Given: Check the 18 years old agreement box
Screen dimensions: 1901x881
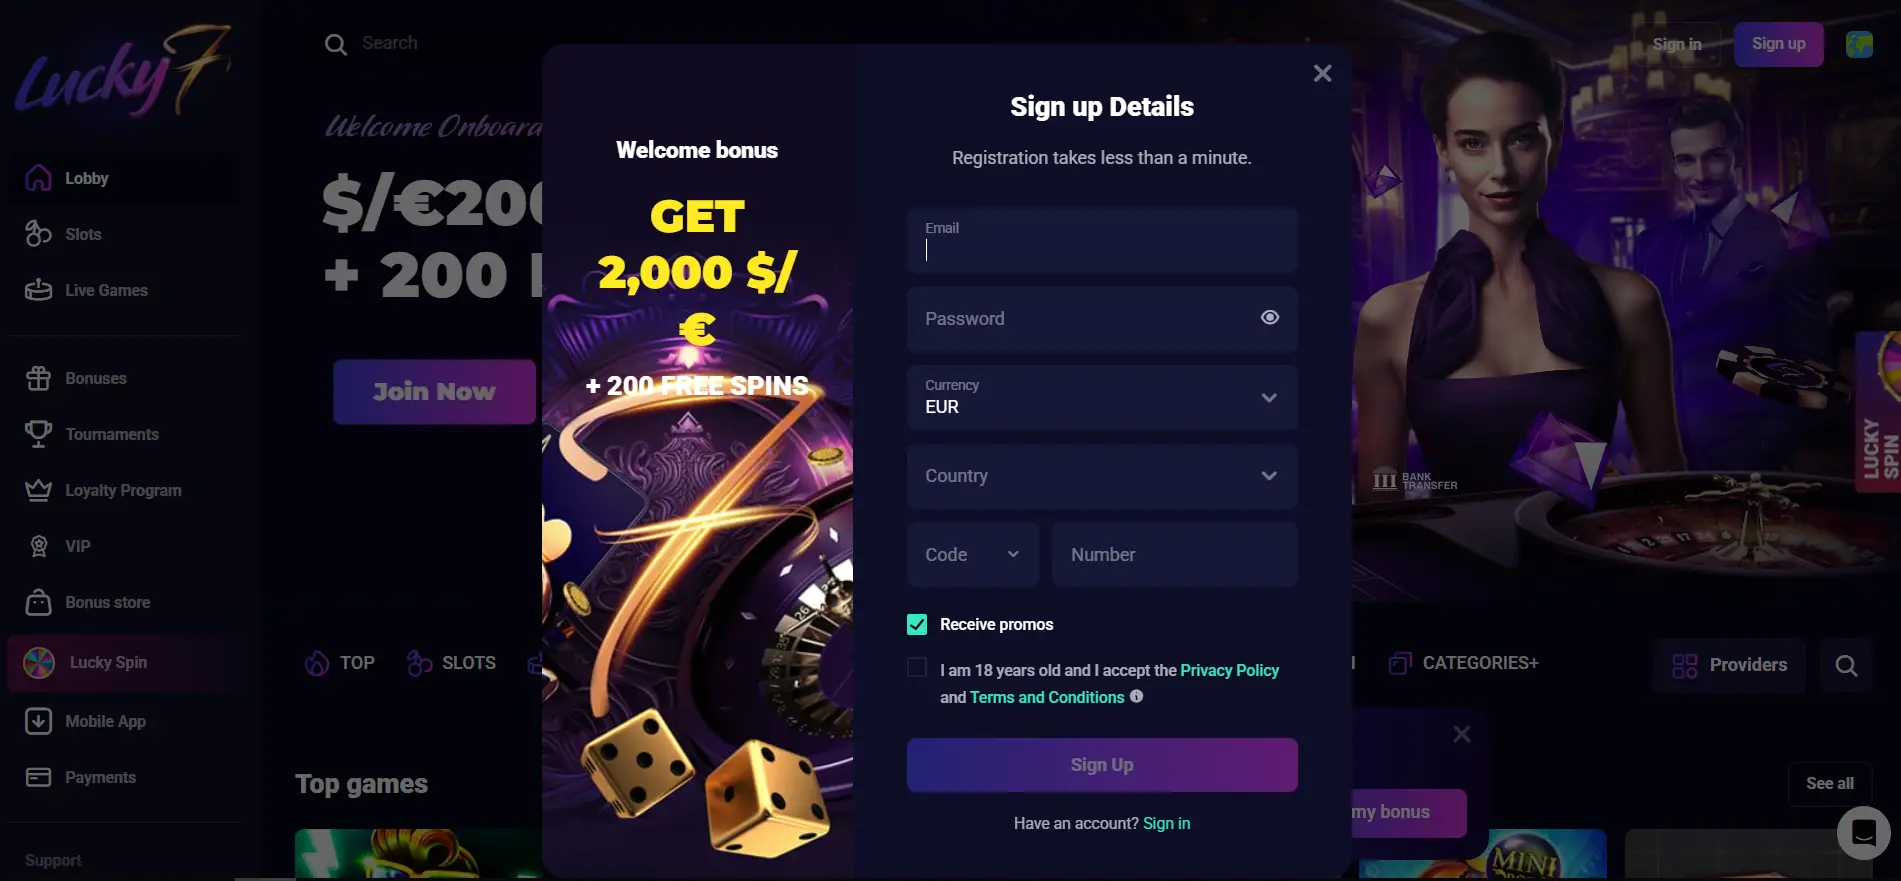Looking at the screenshot, I should point(917,667).
